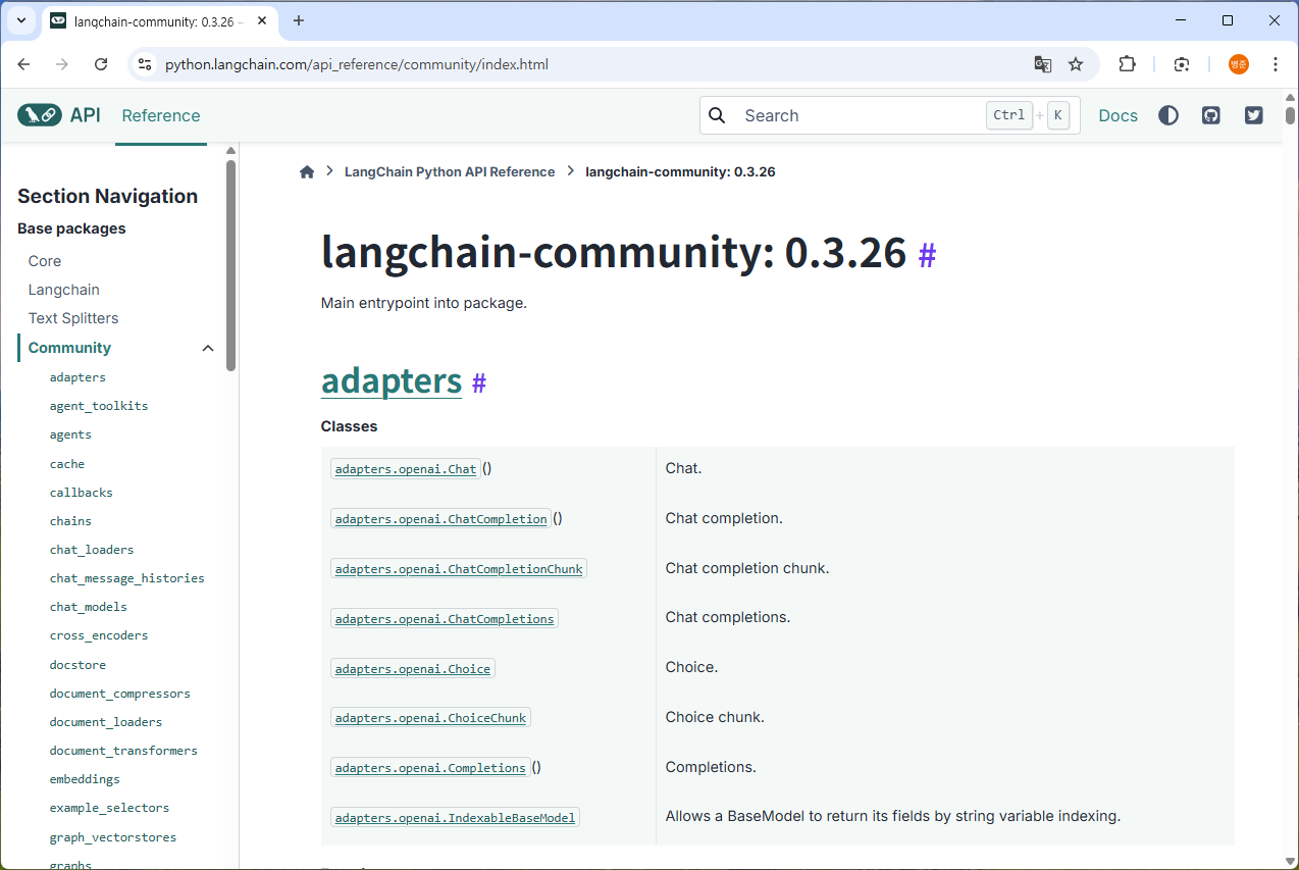Open adapters.openai.IndexableBaseModel link
The width and height of the screenshot is (1299, 870).
pos(455,818)
